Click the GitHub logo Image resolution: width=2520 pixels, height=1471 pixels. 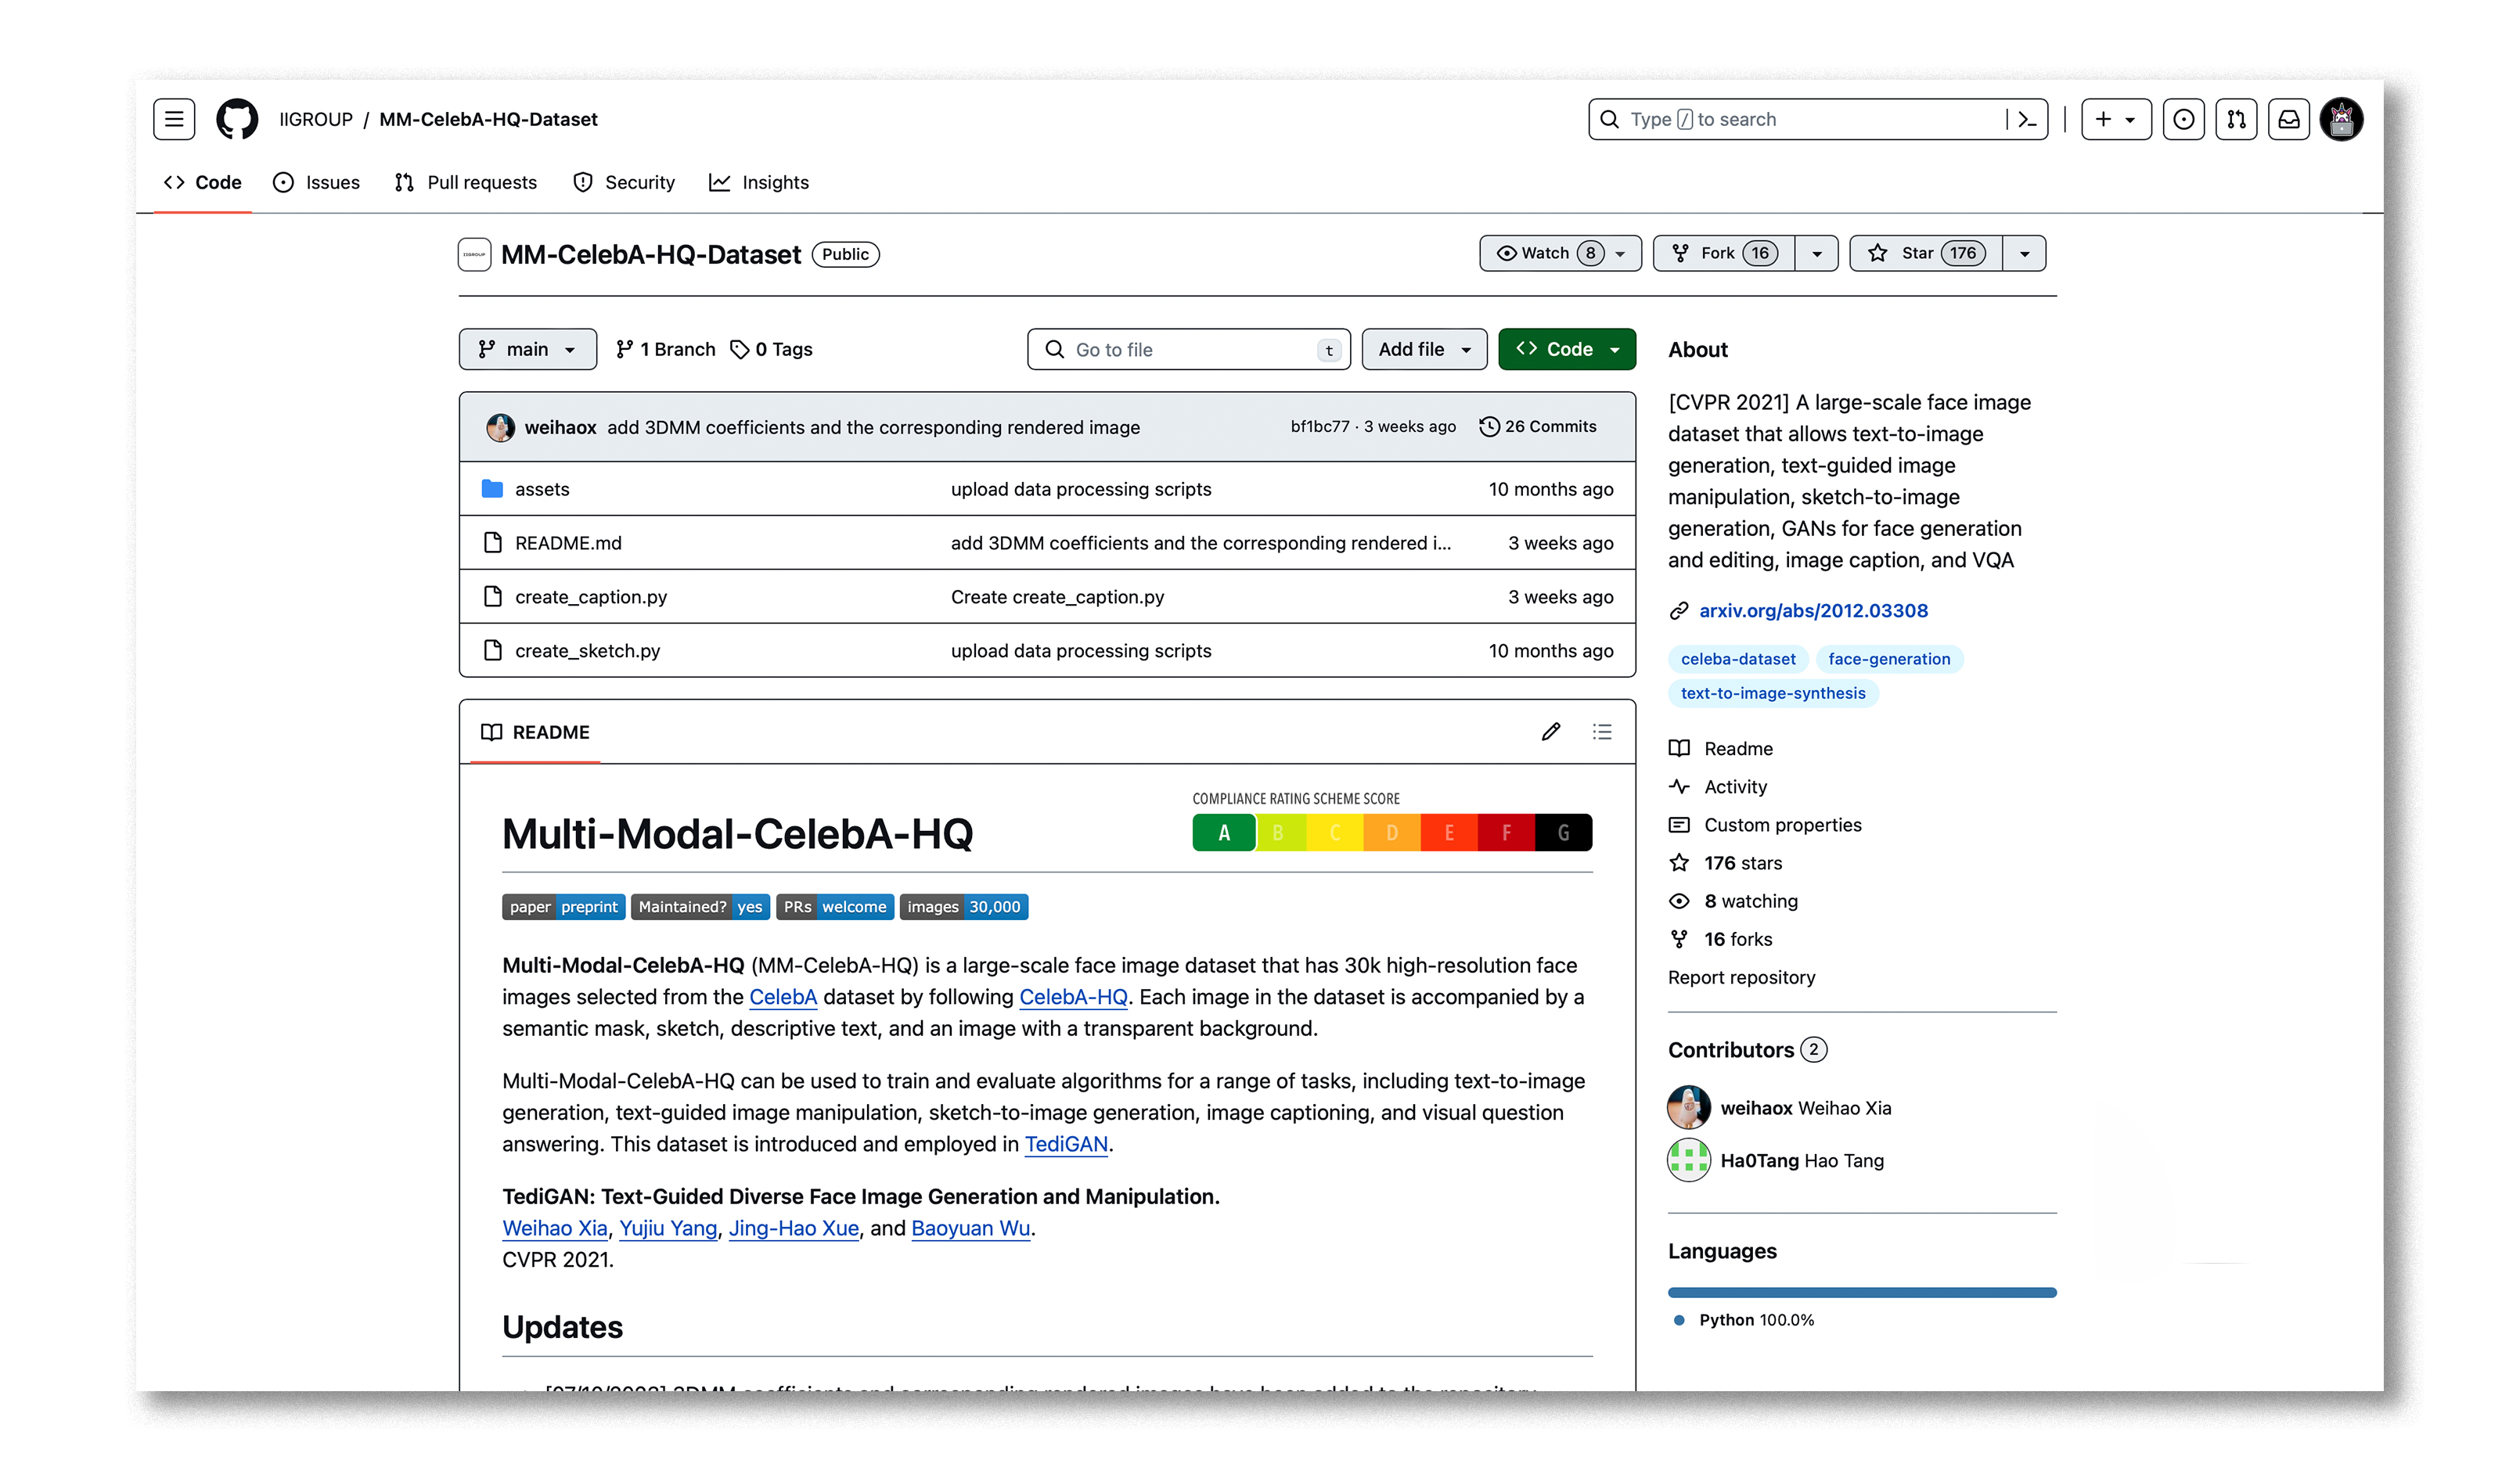(237, 119)
